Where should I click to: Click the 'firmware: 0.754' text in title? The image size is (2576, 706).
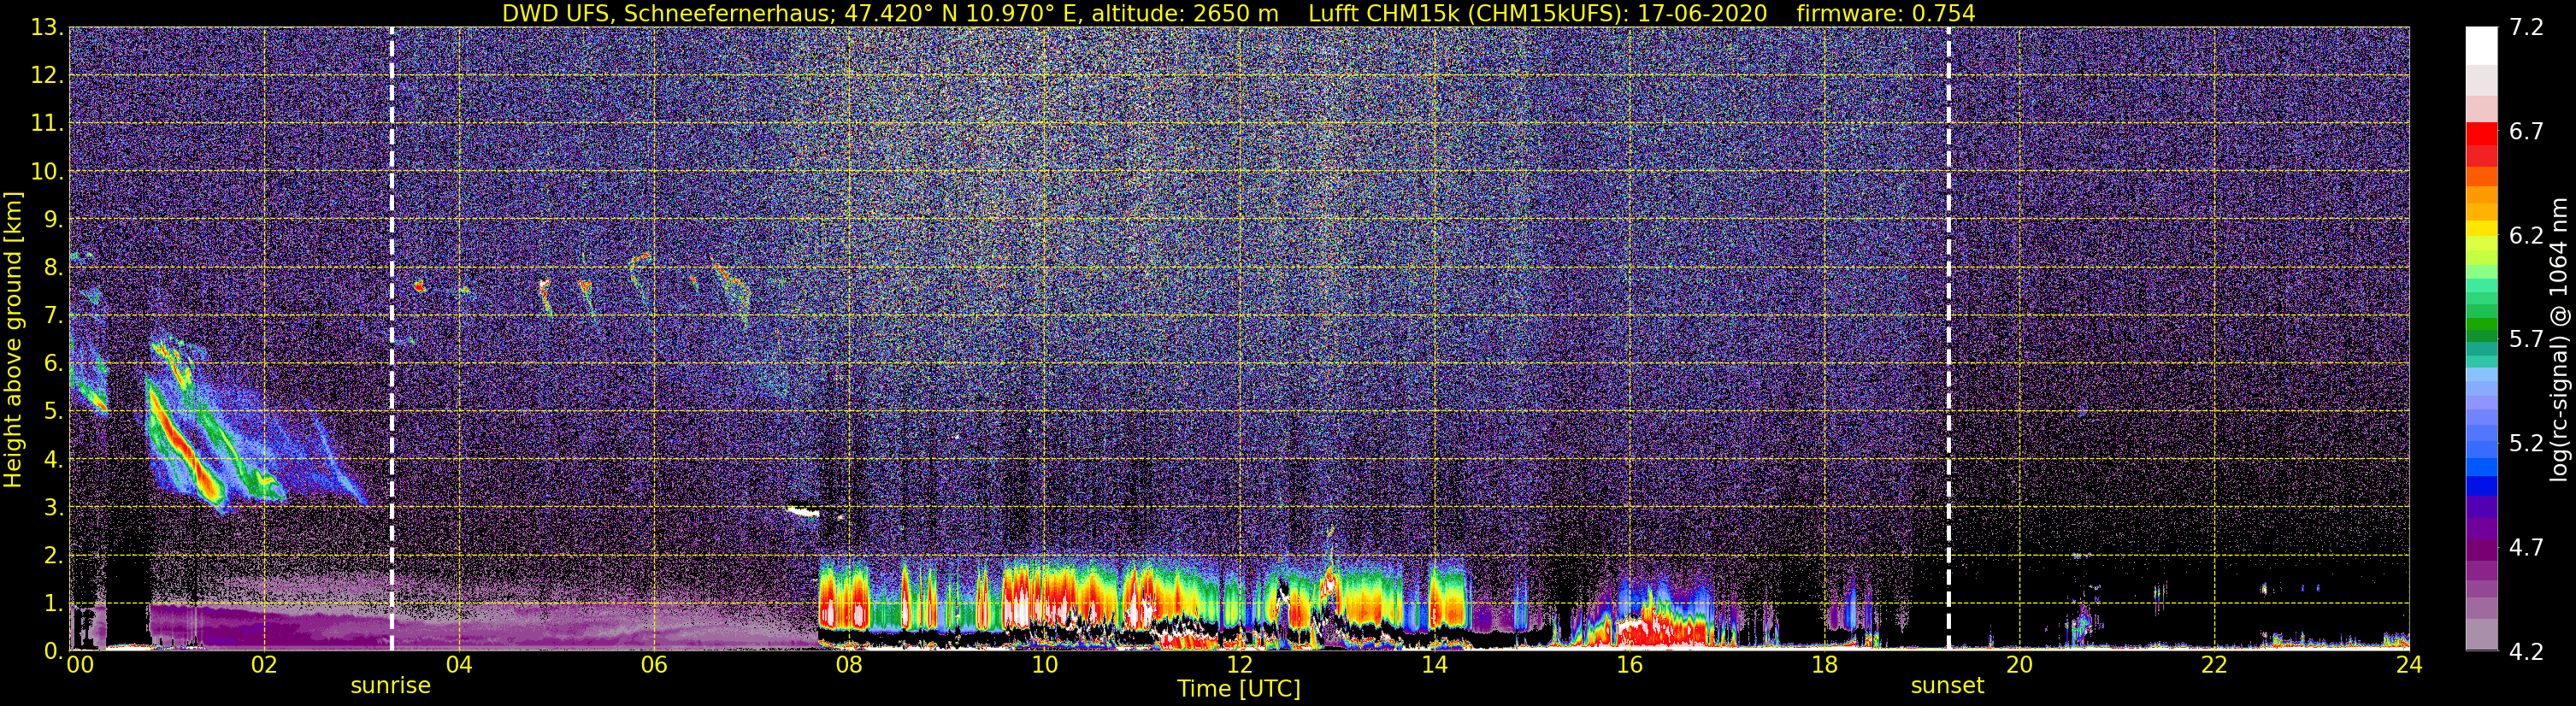click(x=1886, y=13)
